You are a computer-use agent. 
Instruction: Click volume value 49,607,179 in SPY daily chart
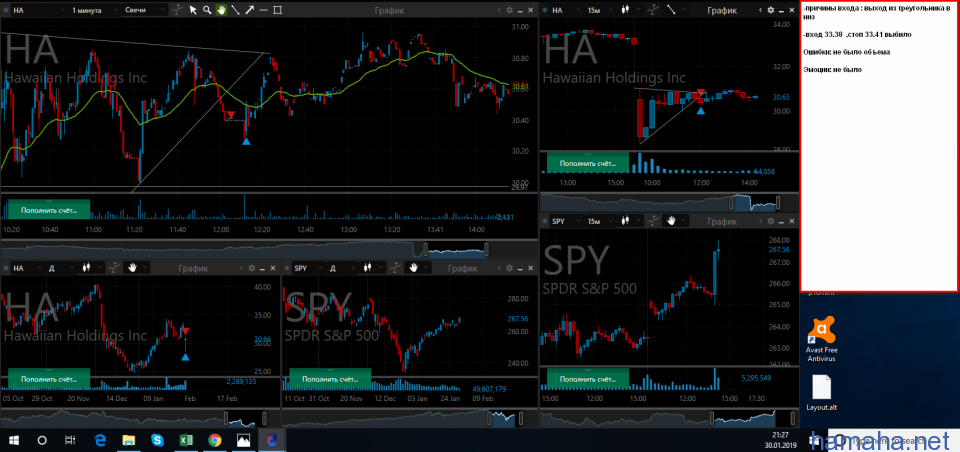pyautogui.click(x=489, y=389)
